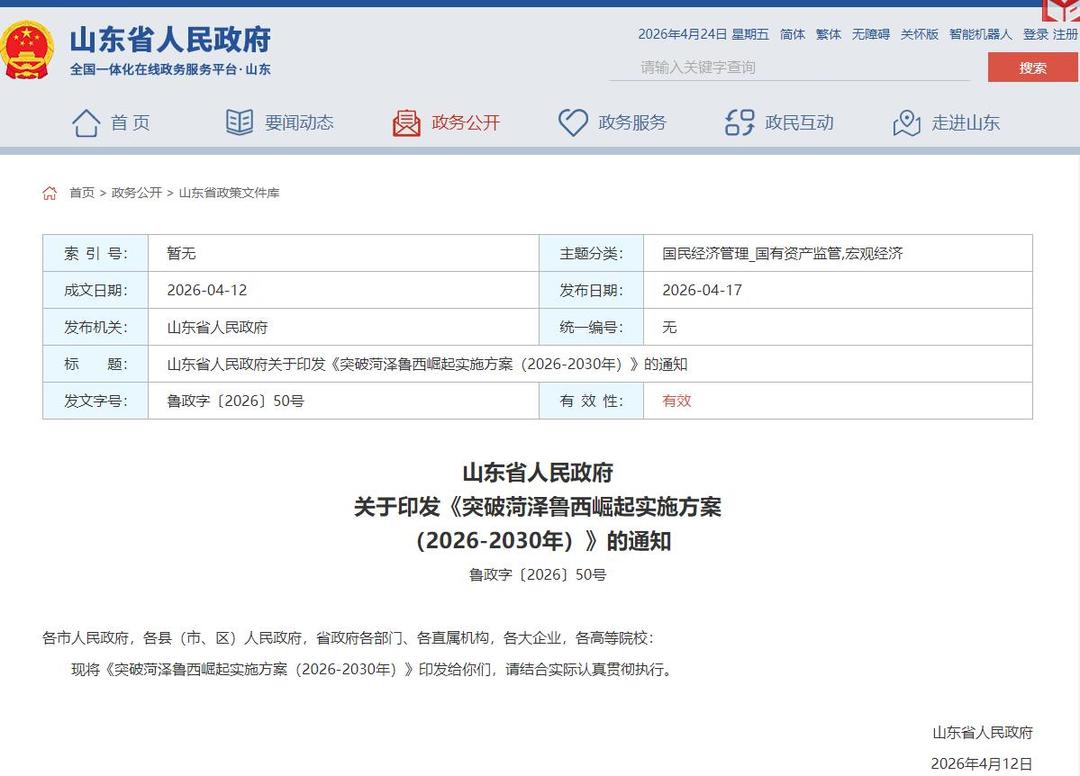Click the 登录 login link
The image size is (1080, 776).
click(x=1036, y=34)
